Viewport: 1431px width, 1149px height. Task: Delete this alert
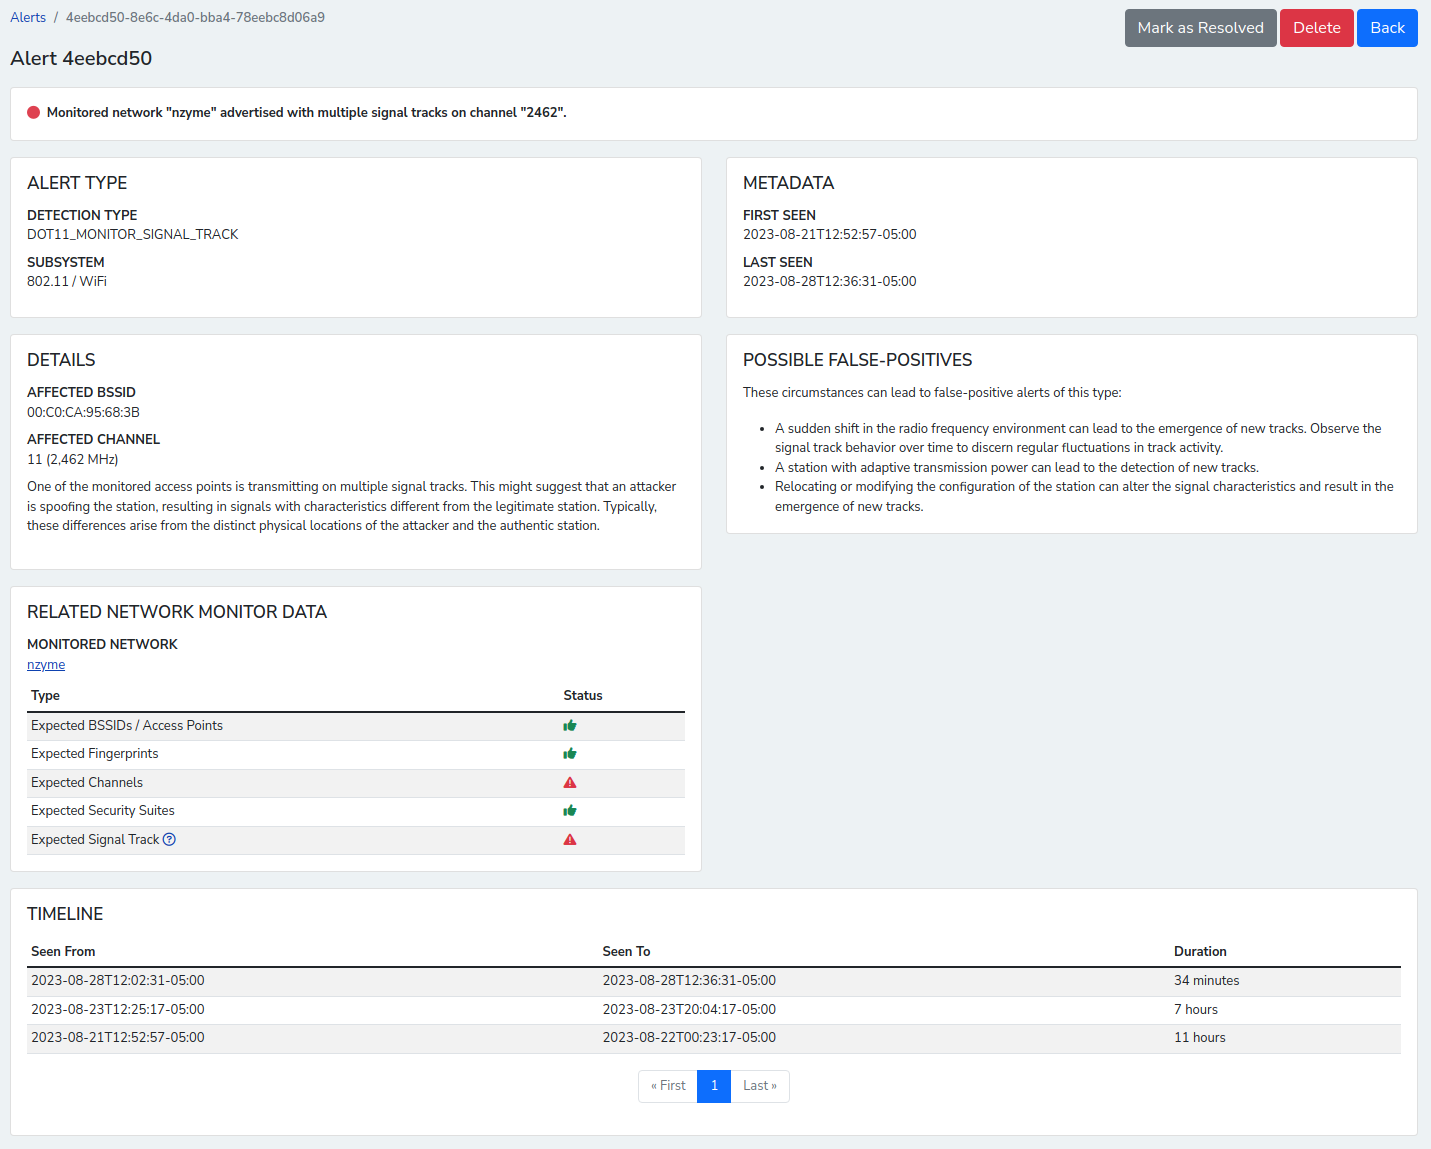pyautogui.click(x=1316, y=28)
